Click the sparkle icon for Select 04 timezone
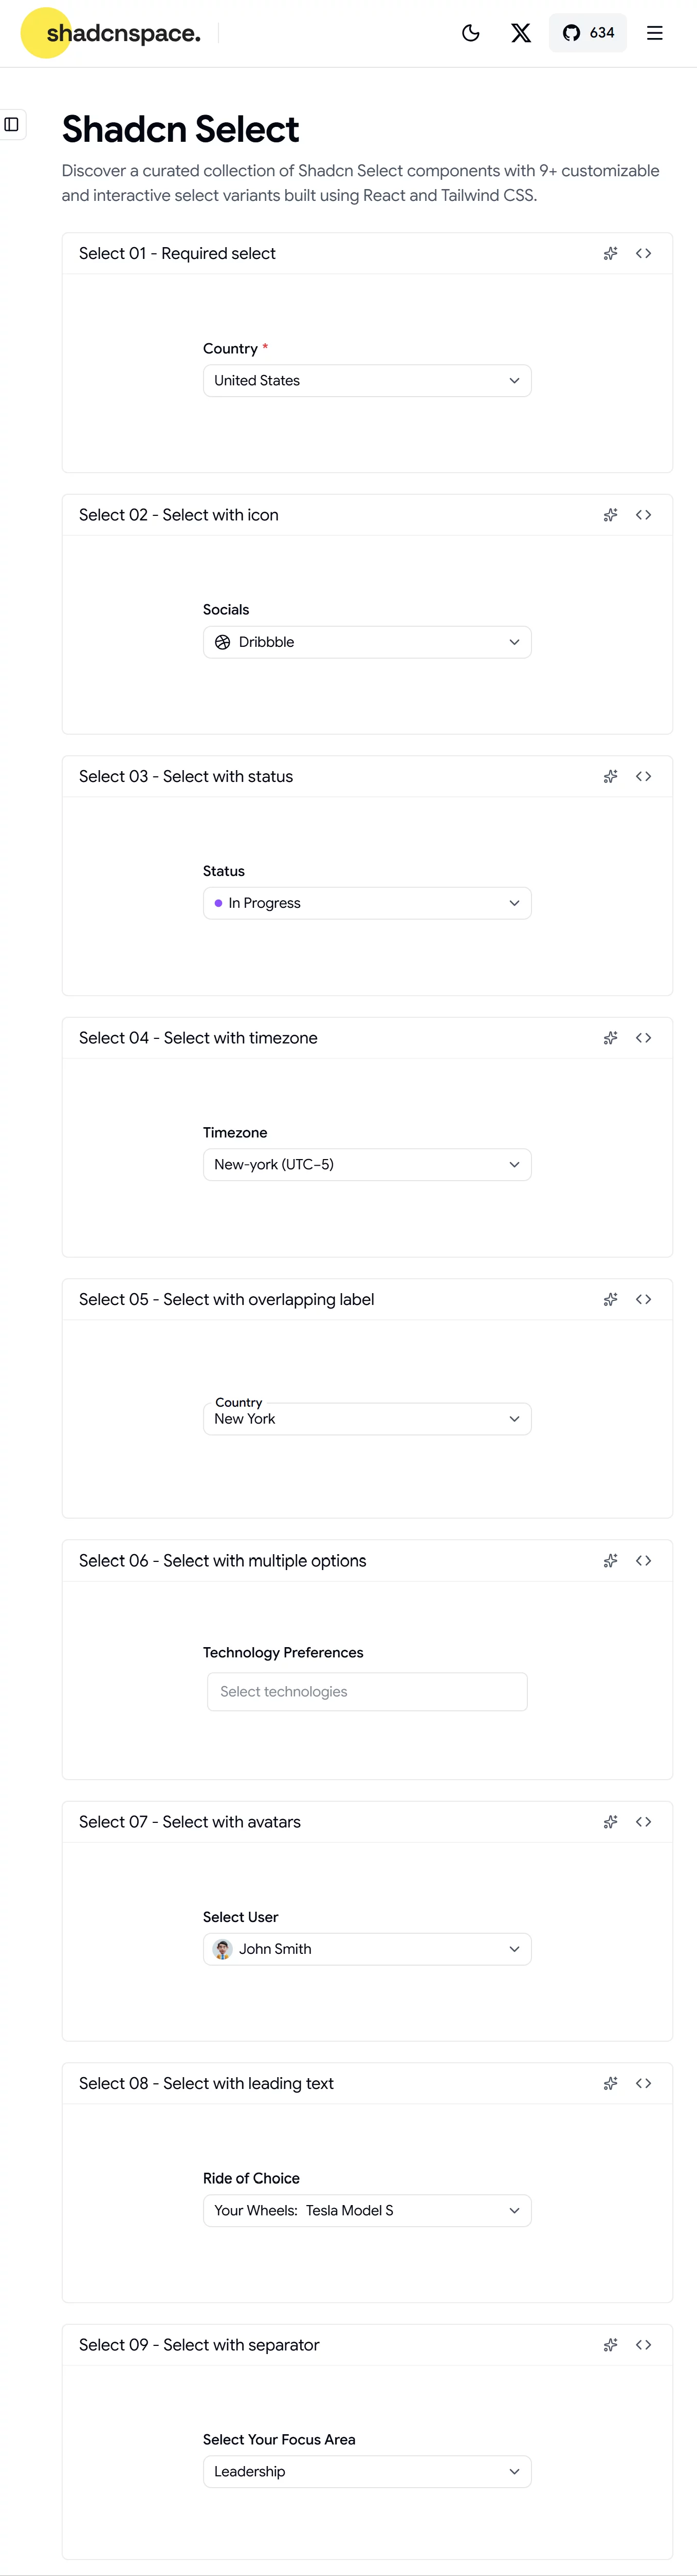The image size is (697, 2576). pos(610,1038)
